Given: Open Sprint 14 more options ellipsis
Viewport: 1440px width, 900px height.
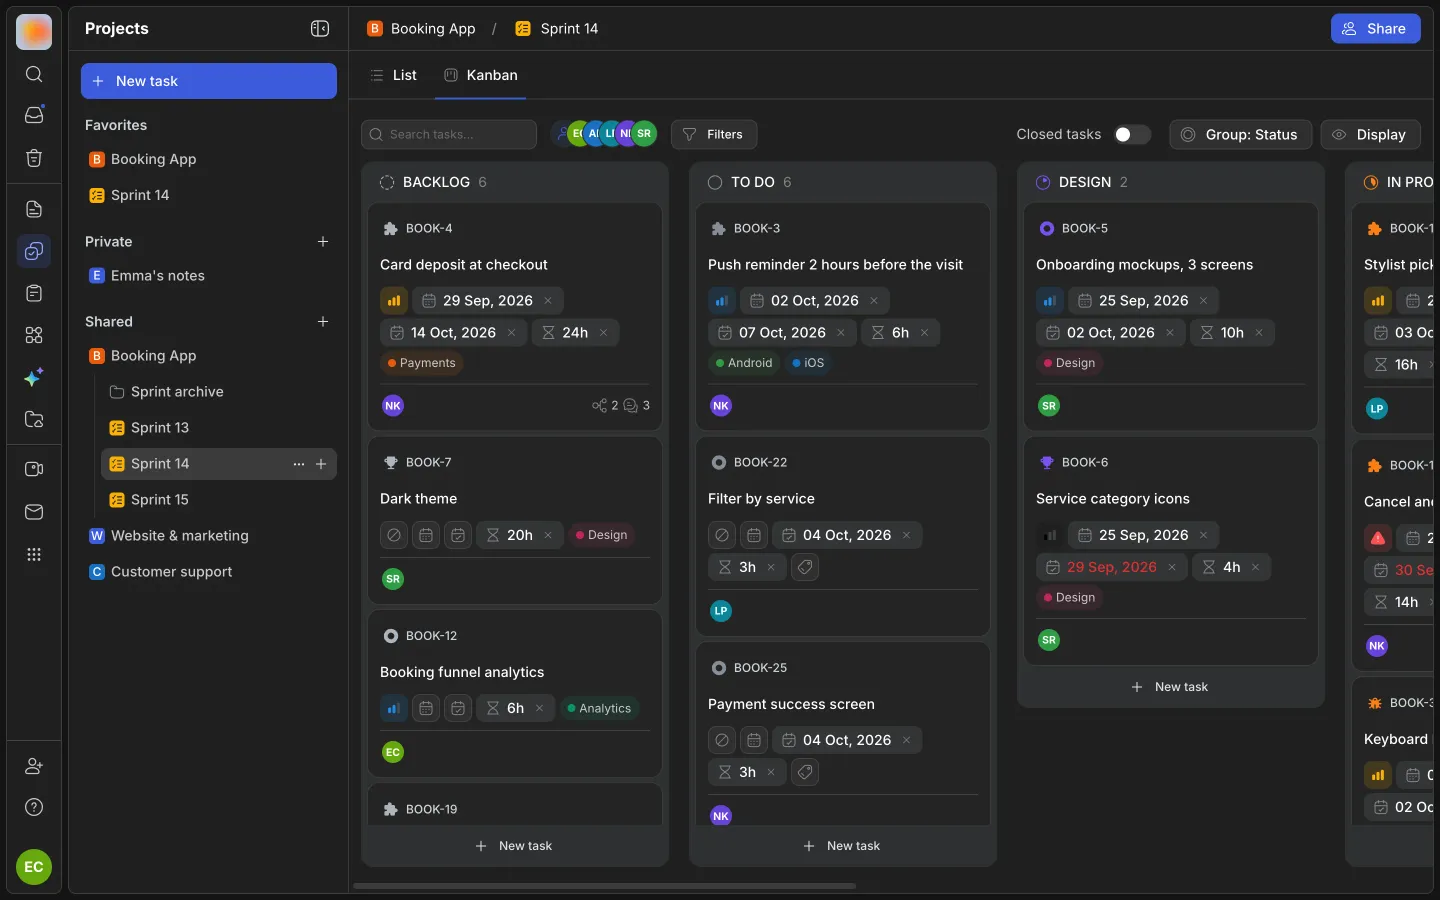Looking at the screenshot, I should pyautogui.click(x=298, y=464).
